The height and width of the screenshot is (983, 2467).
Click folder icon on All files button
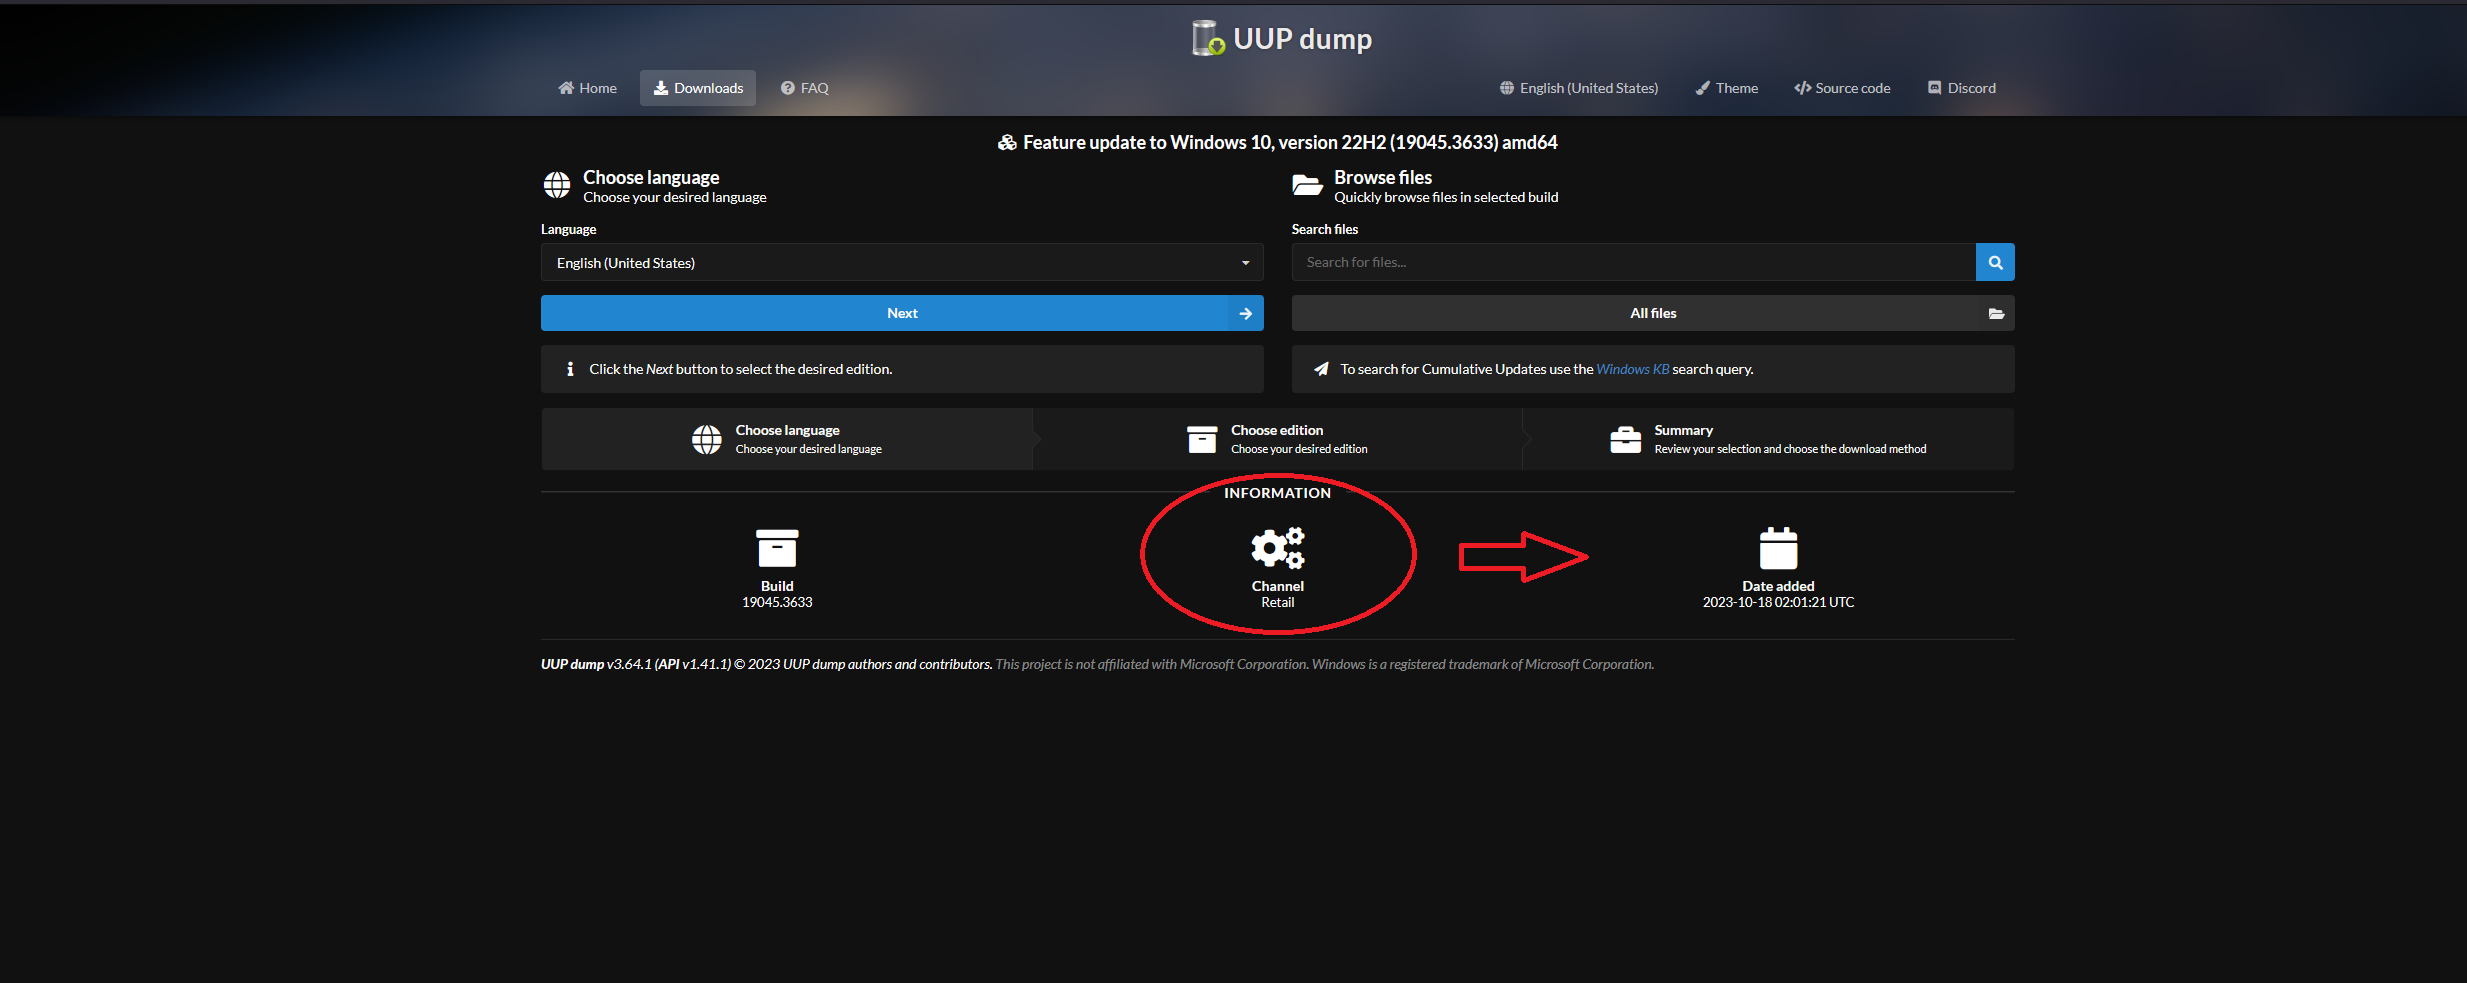tap(1996, 313)
